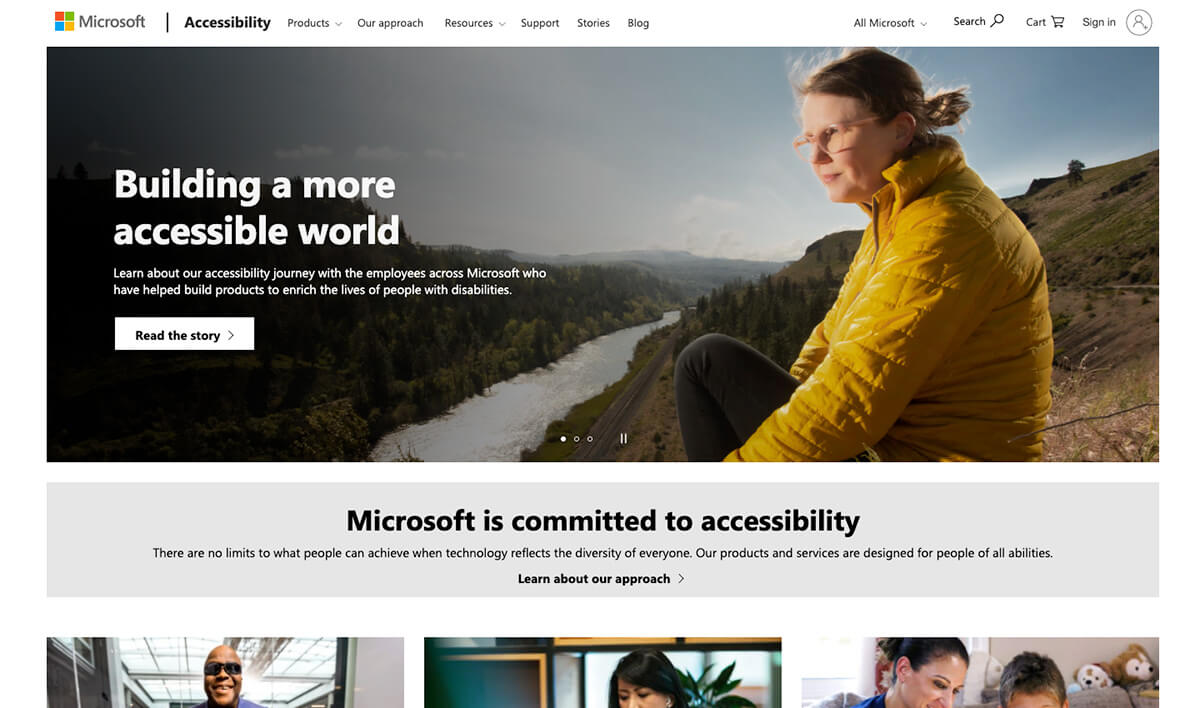Open the Stories nav item
The width and height of the screenshot is (1200, 708).
tap(593, 23)
